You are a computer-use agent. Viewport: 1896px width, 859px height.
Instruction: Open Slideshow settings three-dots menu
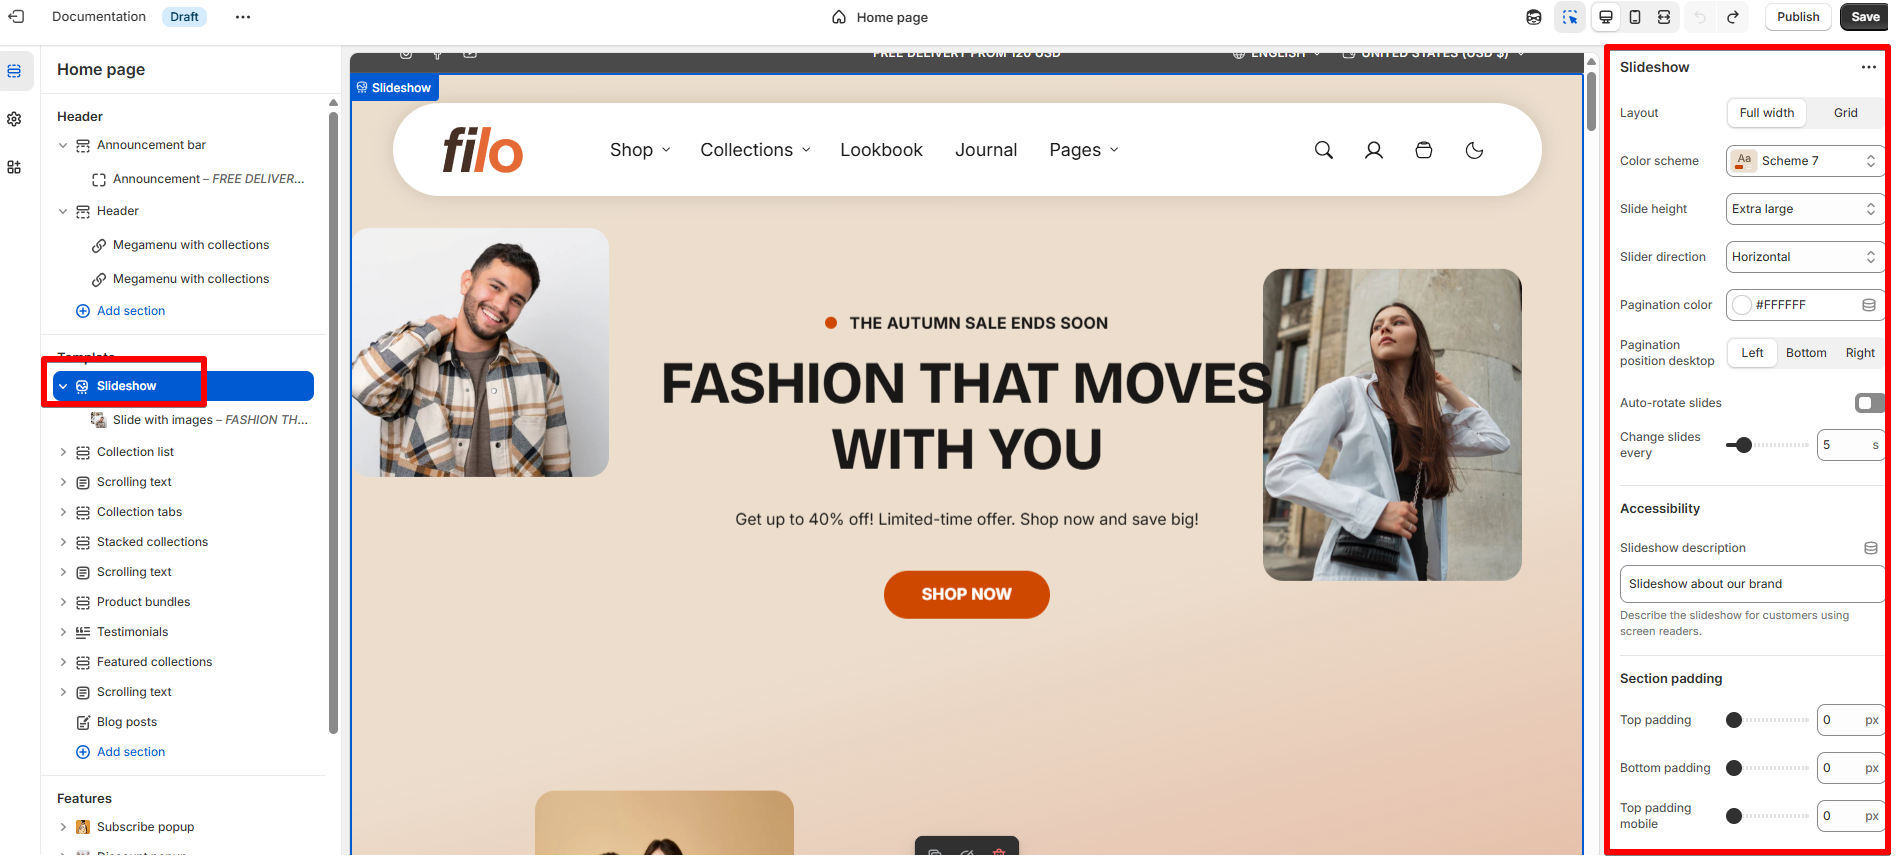pos(1868,67)
